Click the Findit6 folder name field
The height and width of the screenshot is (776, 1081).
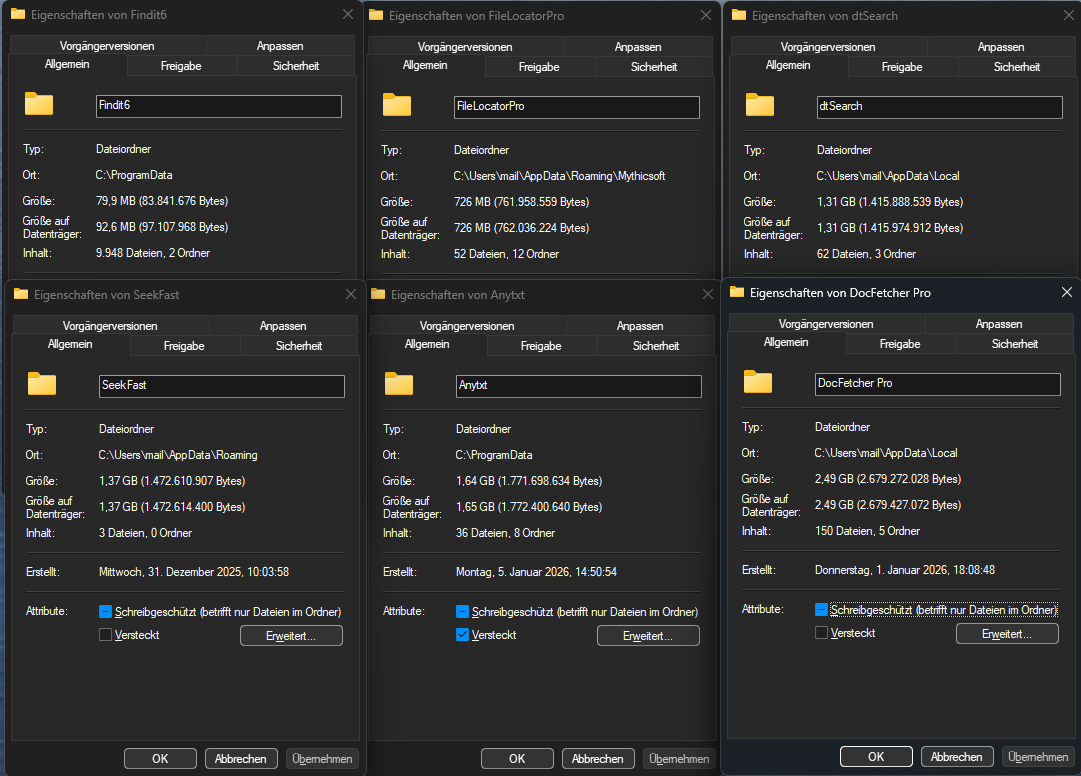coord(218,106)
